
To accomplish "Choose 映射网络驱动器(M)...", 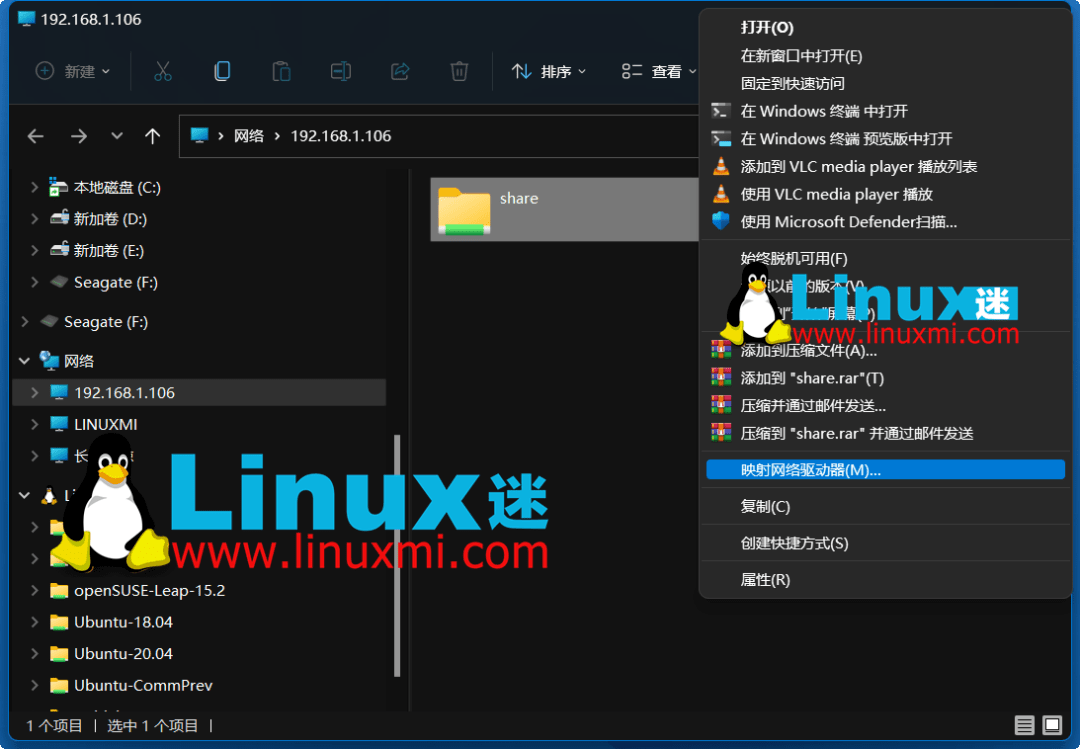I will tap(884, 470).
